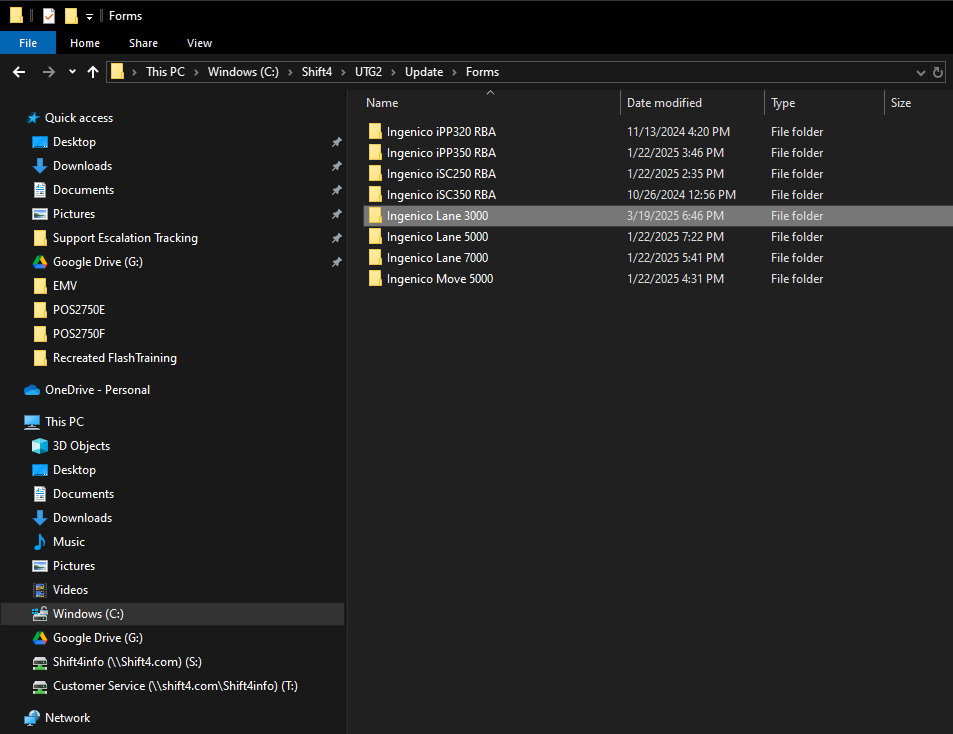This screenshot has height=734, width=953.
Task: Click the Refresh icon in address bar
Action: [x=938, y=72]
